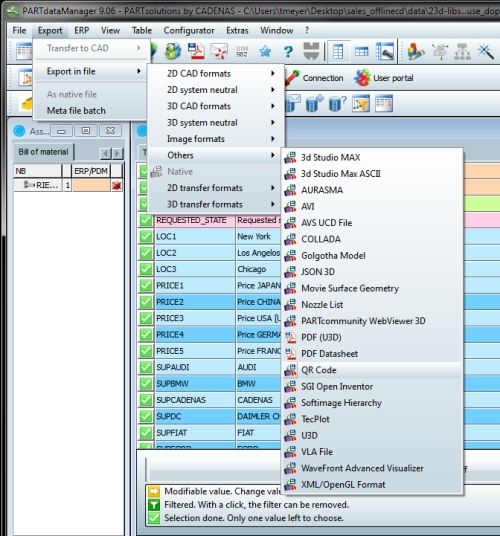Click the User portal people icon
Image resolution: width=500 pixels, height=536 pixels.
pyautogui.click(x=362, y=78)
